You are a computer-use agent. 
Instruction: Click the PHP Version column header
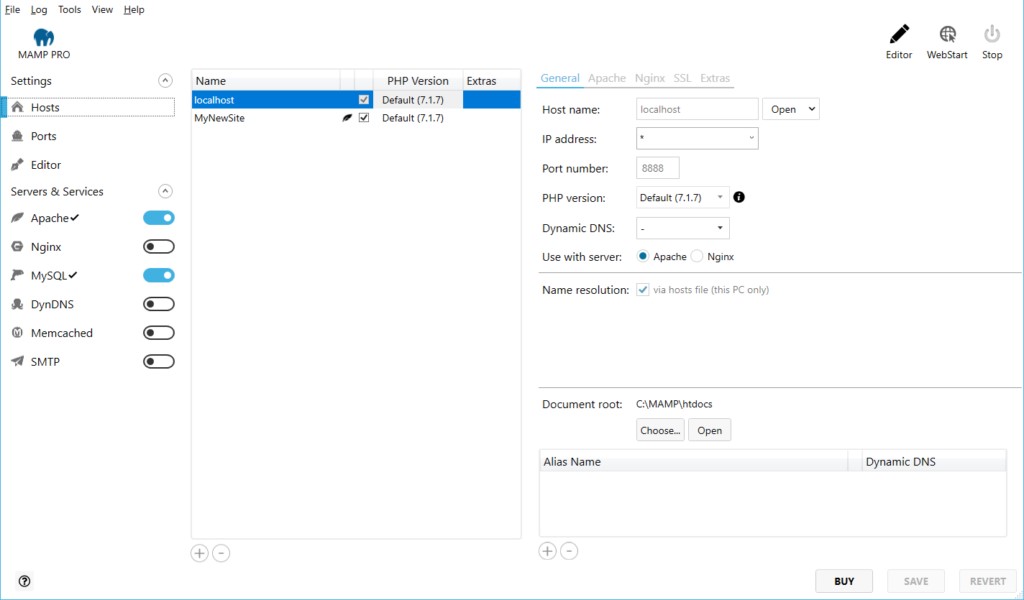(x=417, y=81)
